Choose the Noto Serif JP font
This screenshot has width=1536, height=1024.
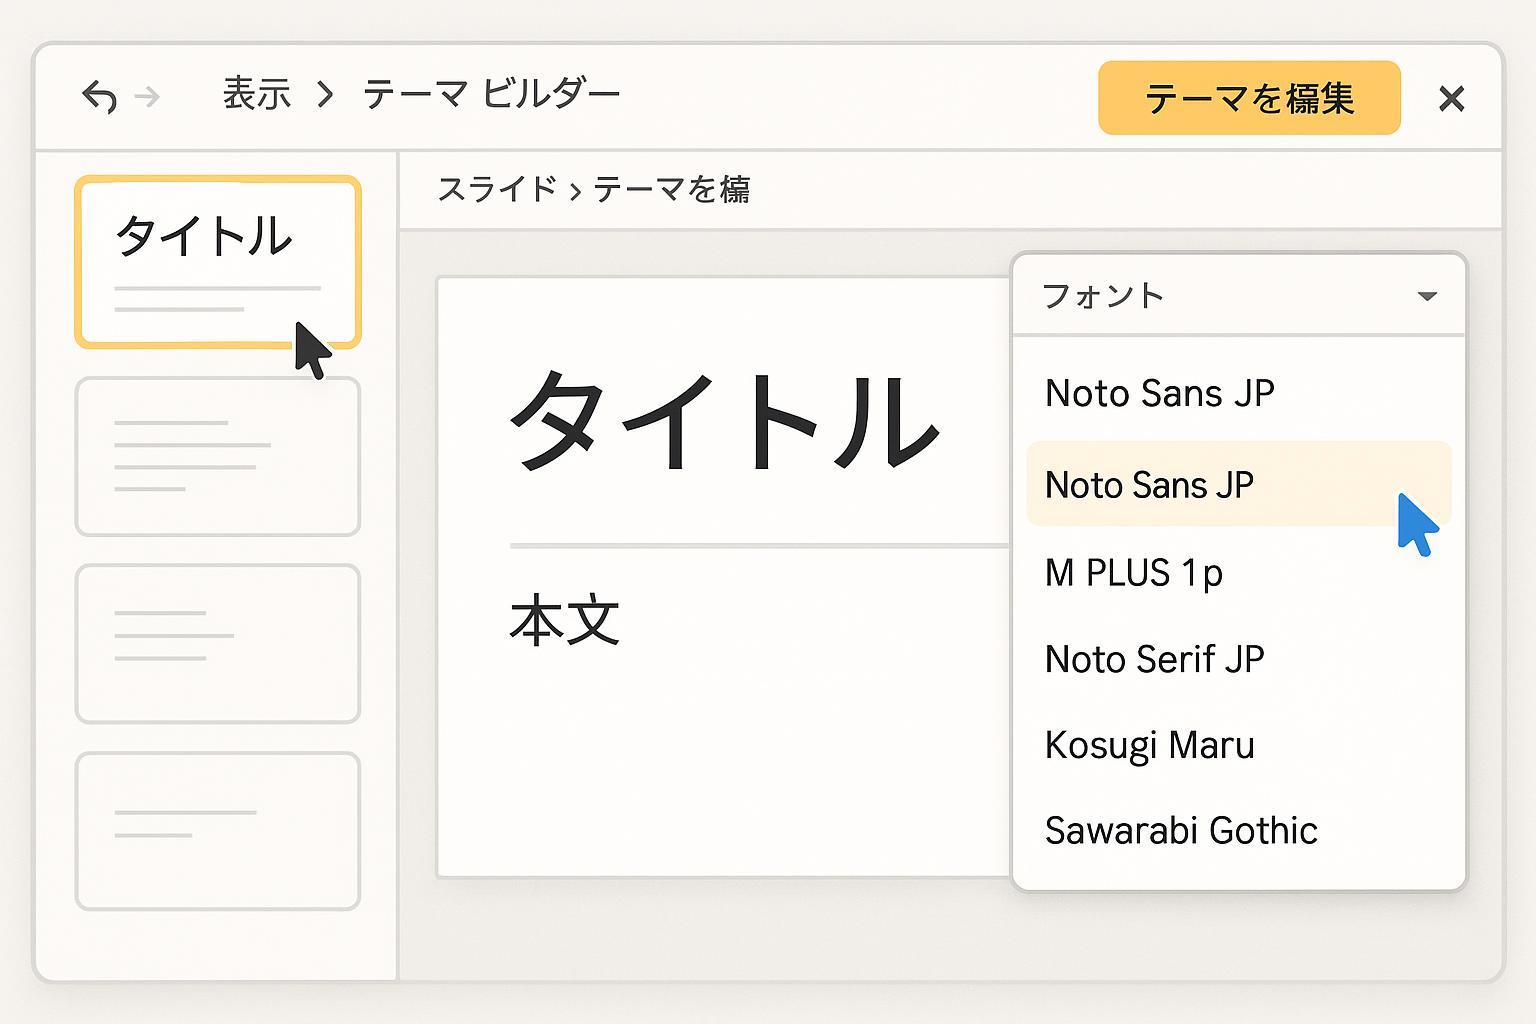[x=1154, y=660]
